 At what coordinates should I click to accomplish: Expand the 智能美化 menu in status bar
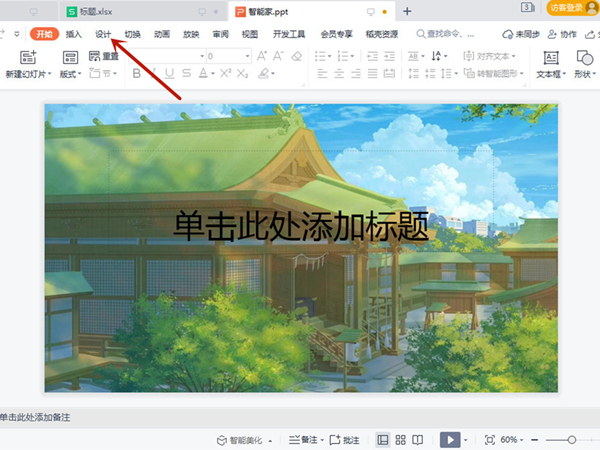250,440
